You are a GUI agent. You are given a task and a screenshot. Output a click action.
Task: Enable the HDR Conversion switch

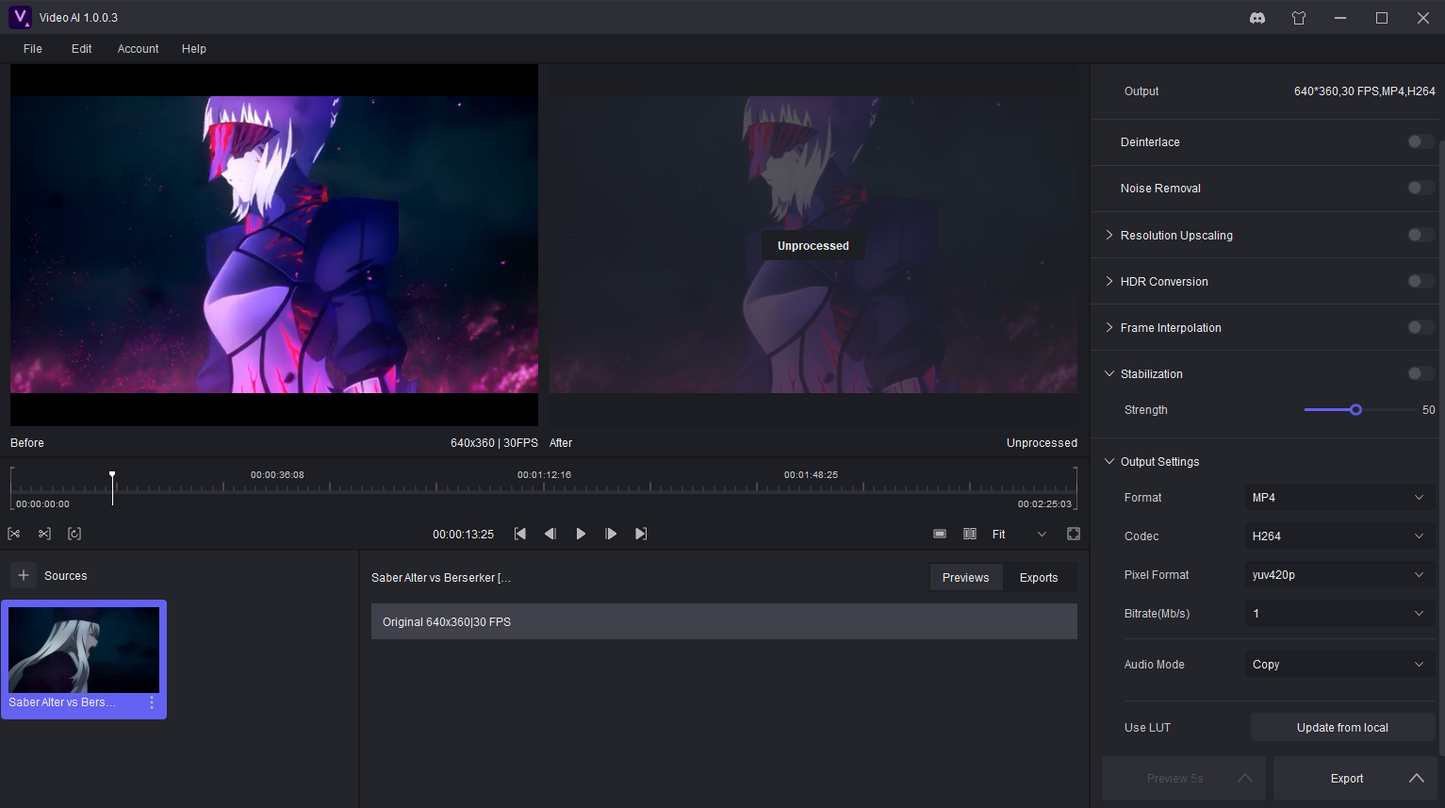coord(1420,281)
